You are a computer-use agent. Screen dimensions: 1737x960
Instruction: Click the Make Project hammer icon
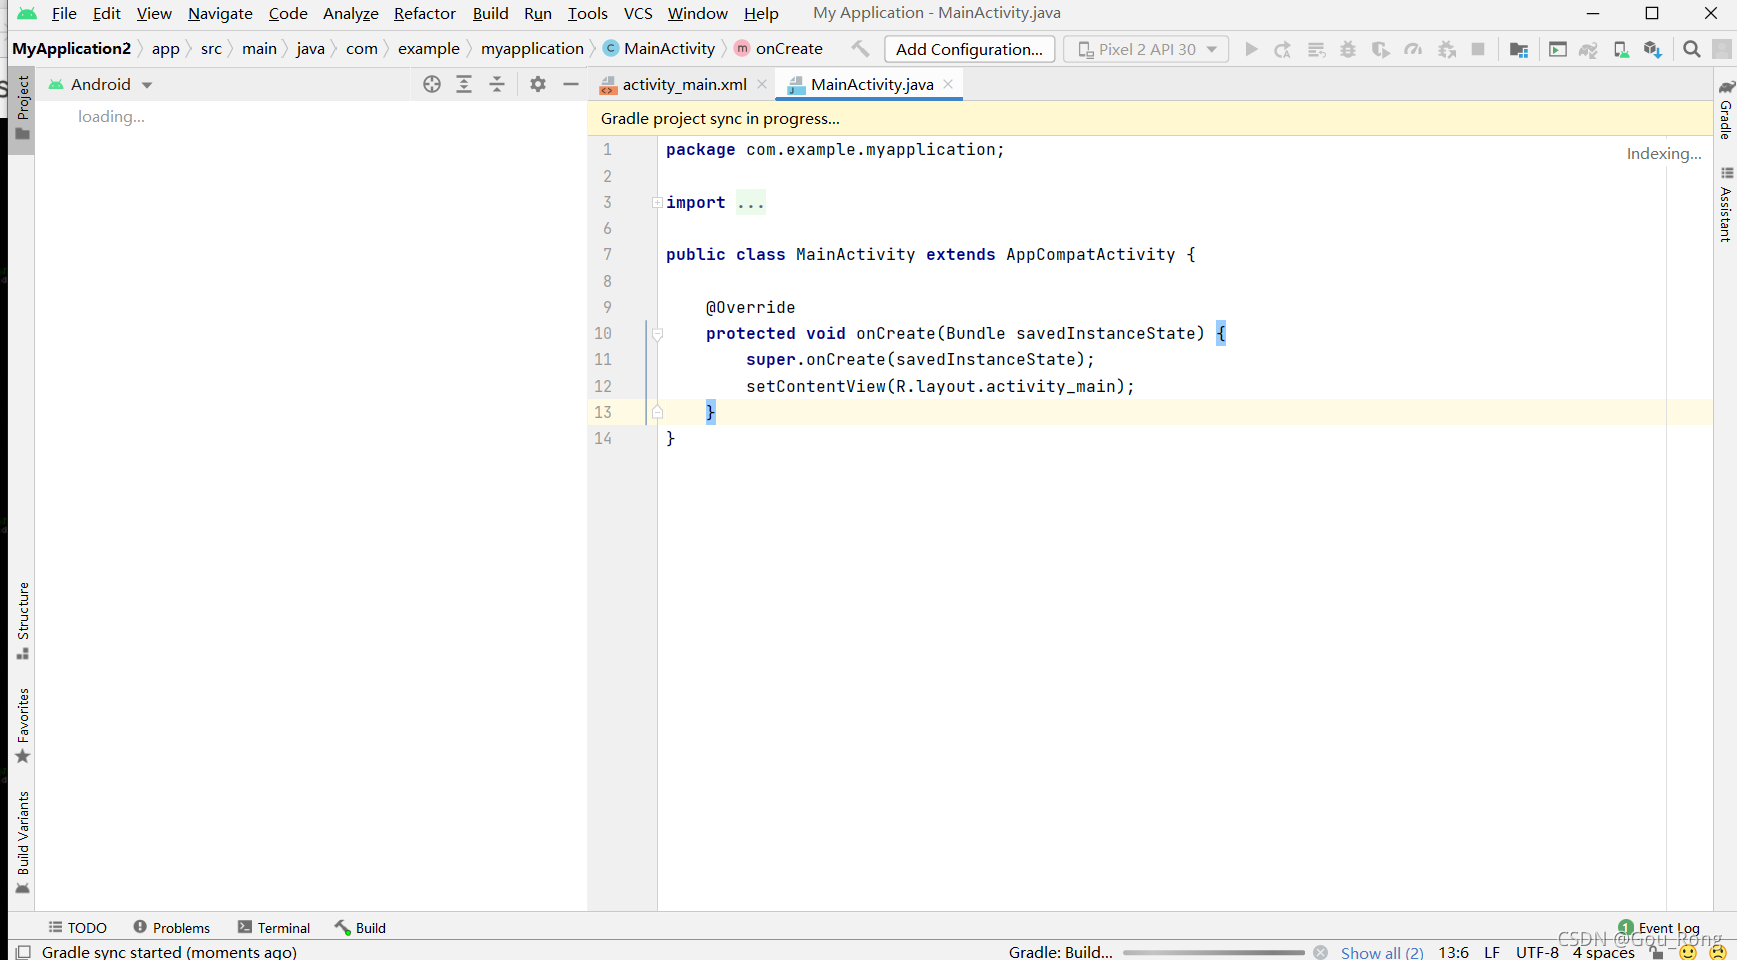[x=860, y=48]
